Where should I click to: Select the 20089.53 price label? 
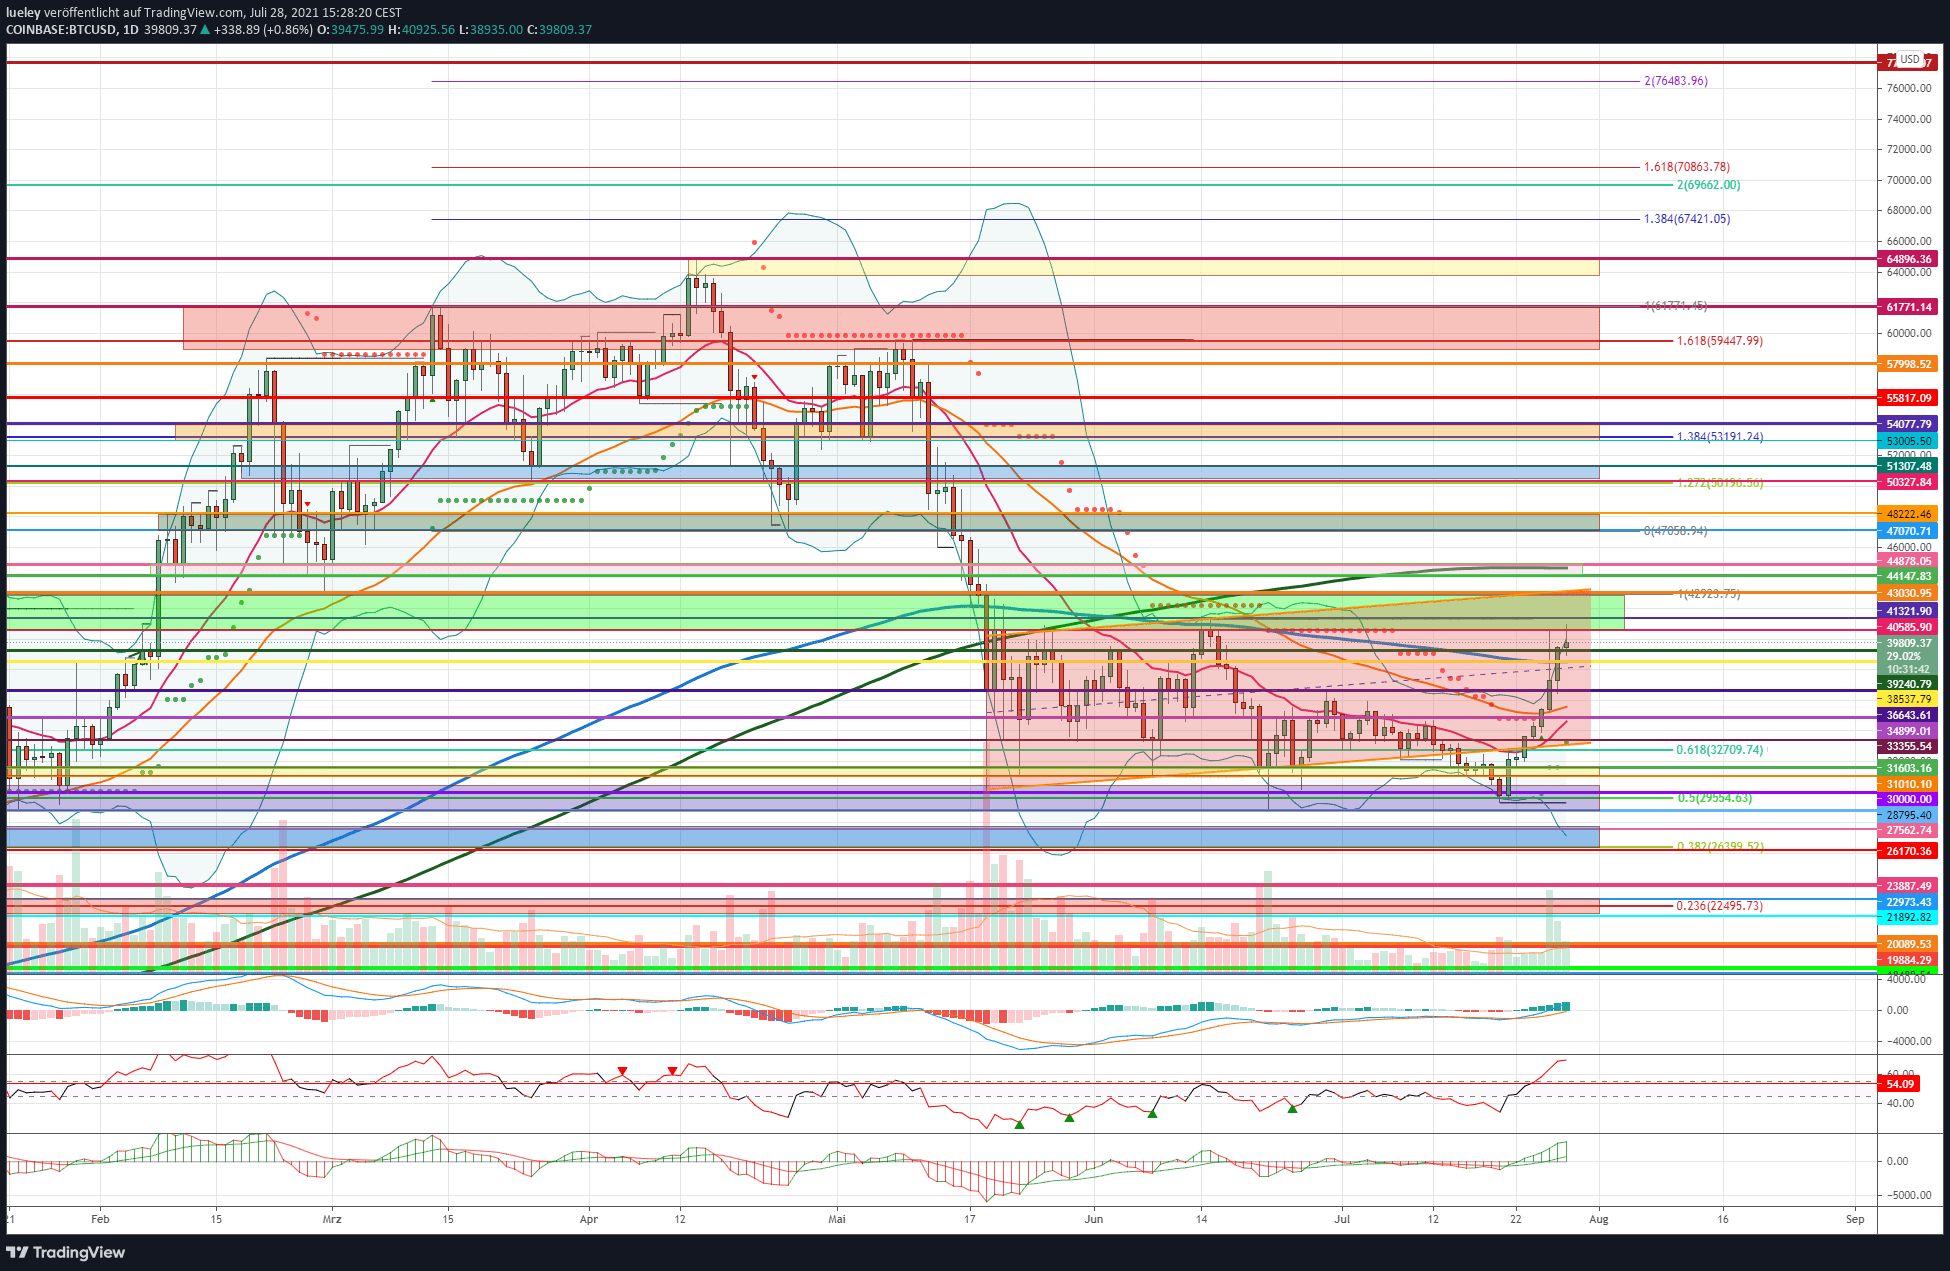tap(1908, 944)
